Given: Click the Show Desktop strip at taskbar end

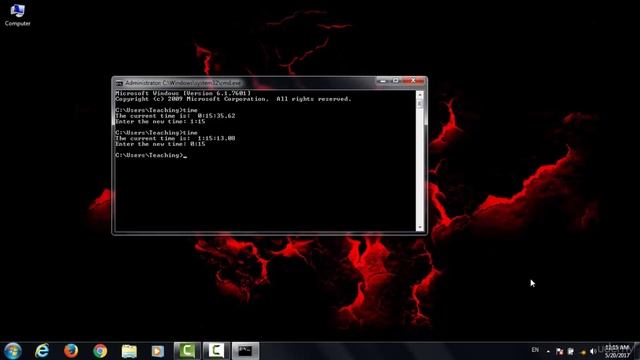Looking at the screenshot, I should pyautogui.click(x=637, y=351).
